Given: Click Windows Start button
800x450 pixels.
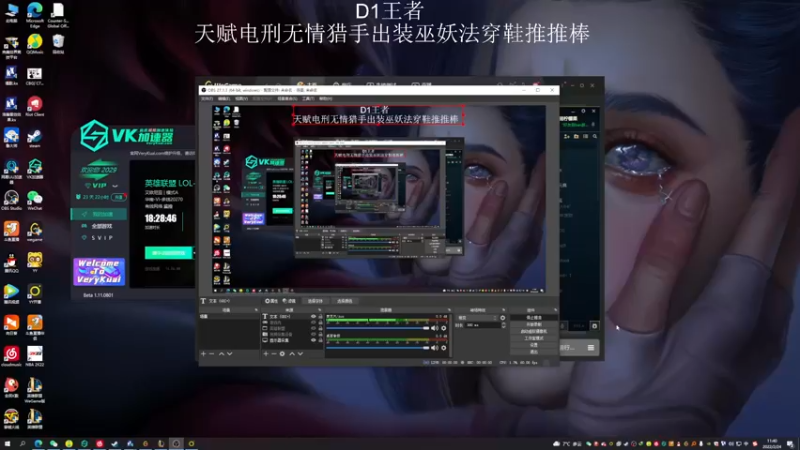Looking at the screenshot, I should point(7,444).
